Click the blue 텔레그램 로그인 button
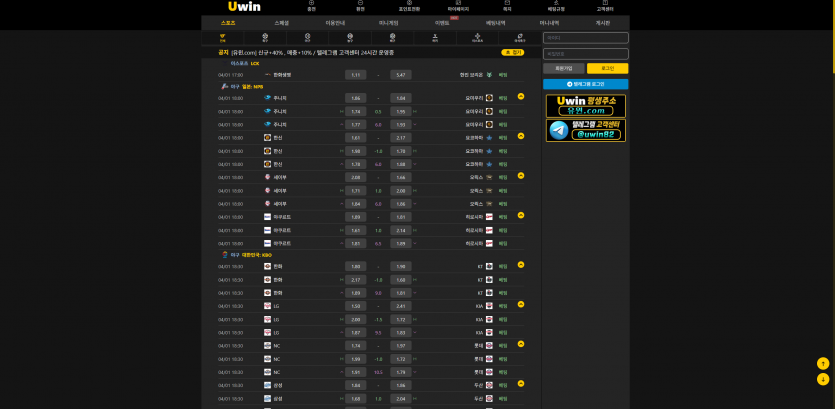The image size is (835, 409). (x=585, y=84)
